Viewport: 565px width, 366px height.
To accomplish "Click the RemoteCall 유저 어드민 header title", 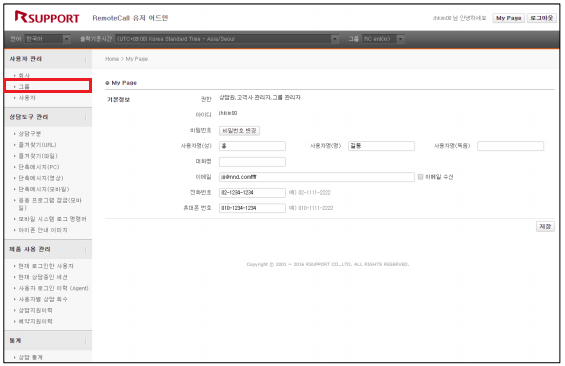I will pyautogui.click(x=130, y=18).
